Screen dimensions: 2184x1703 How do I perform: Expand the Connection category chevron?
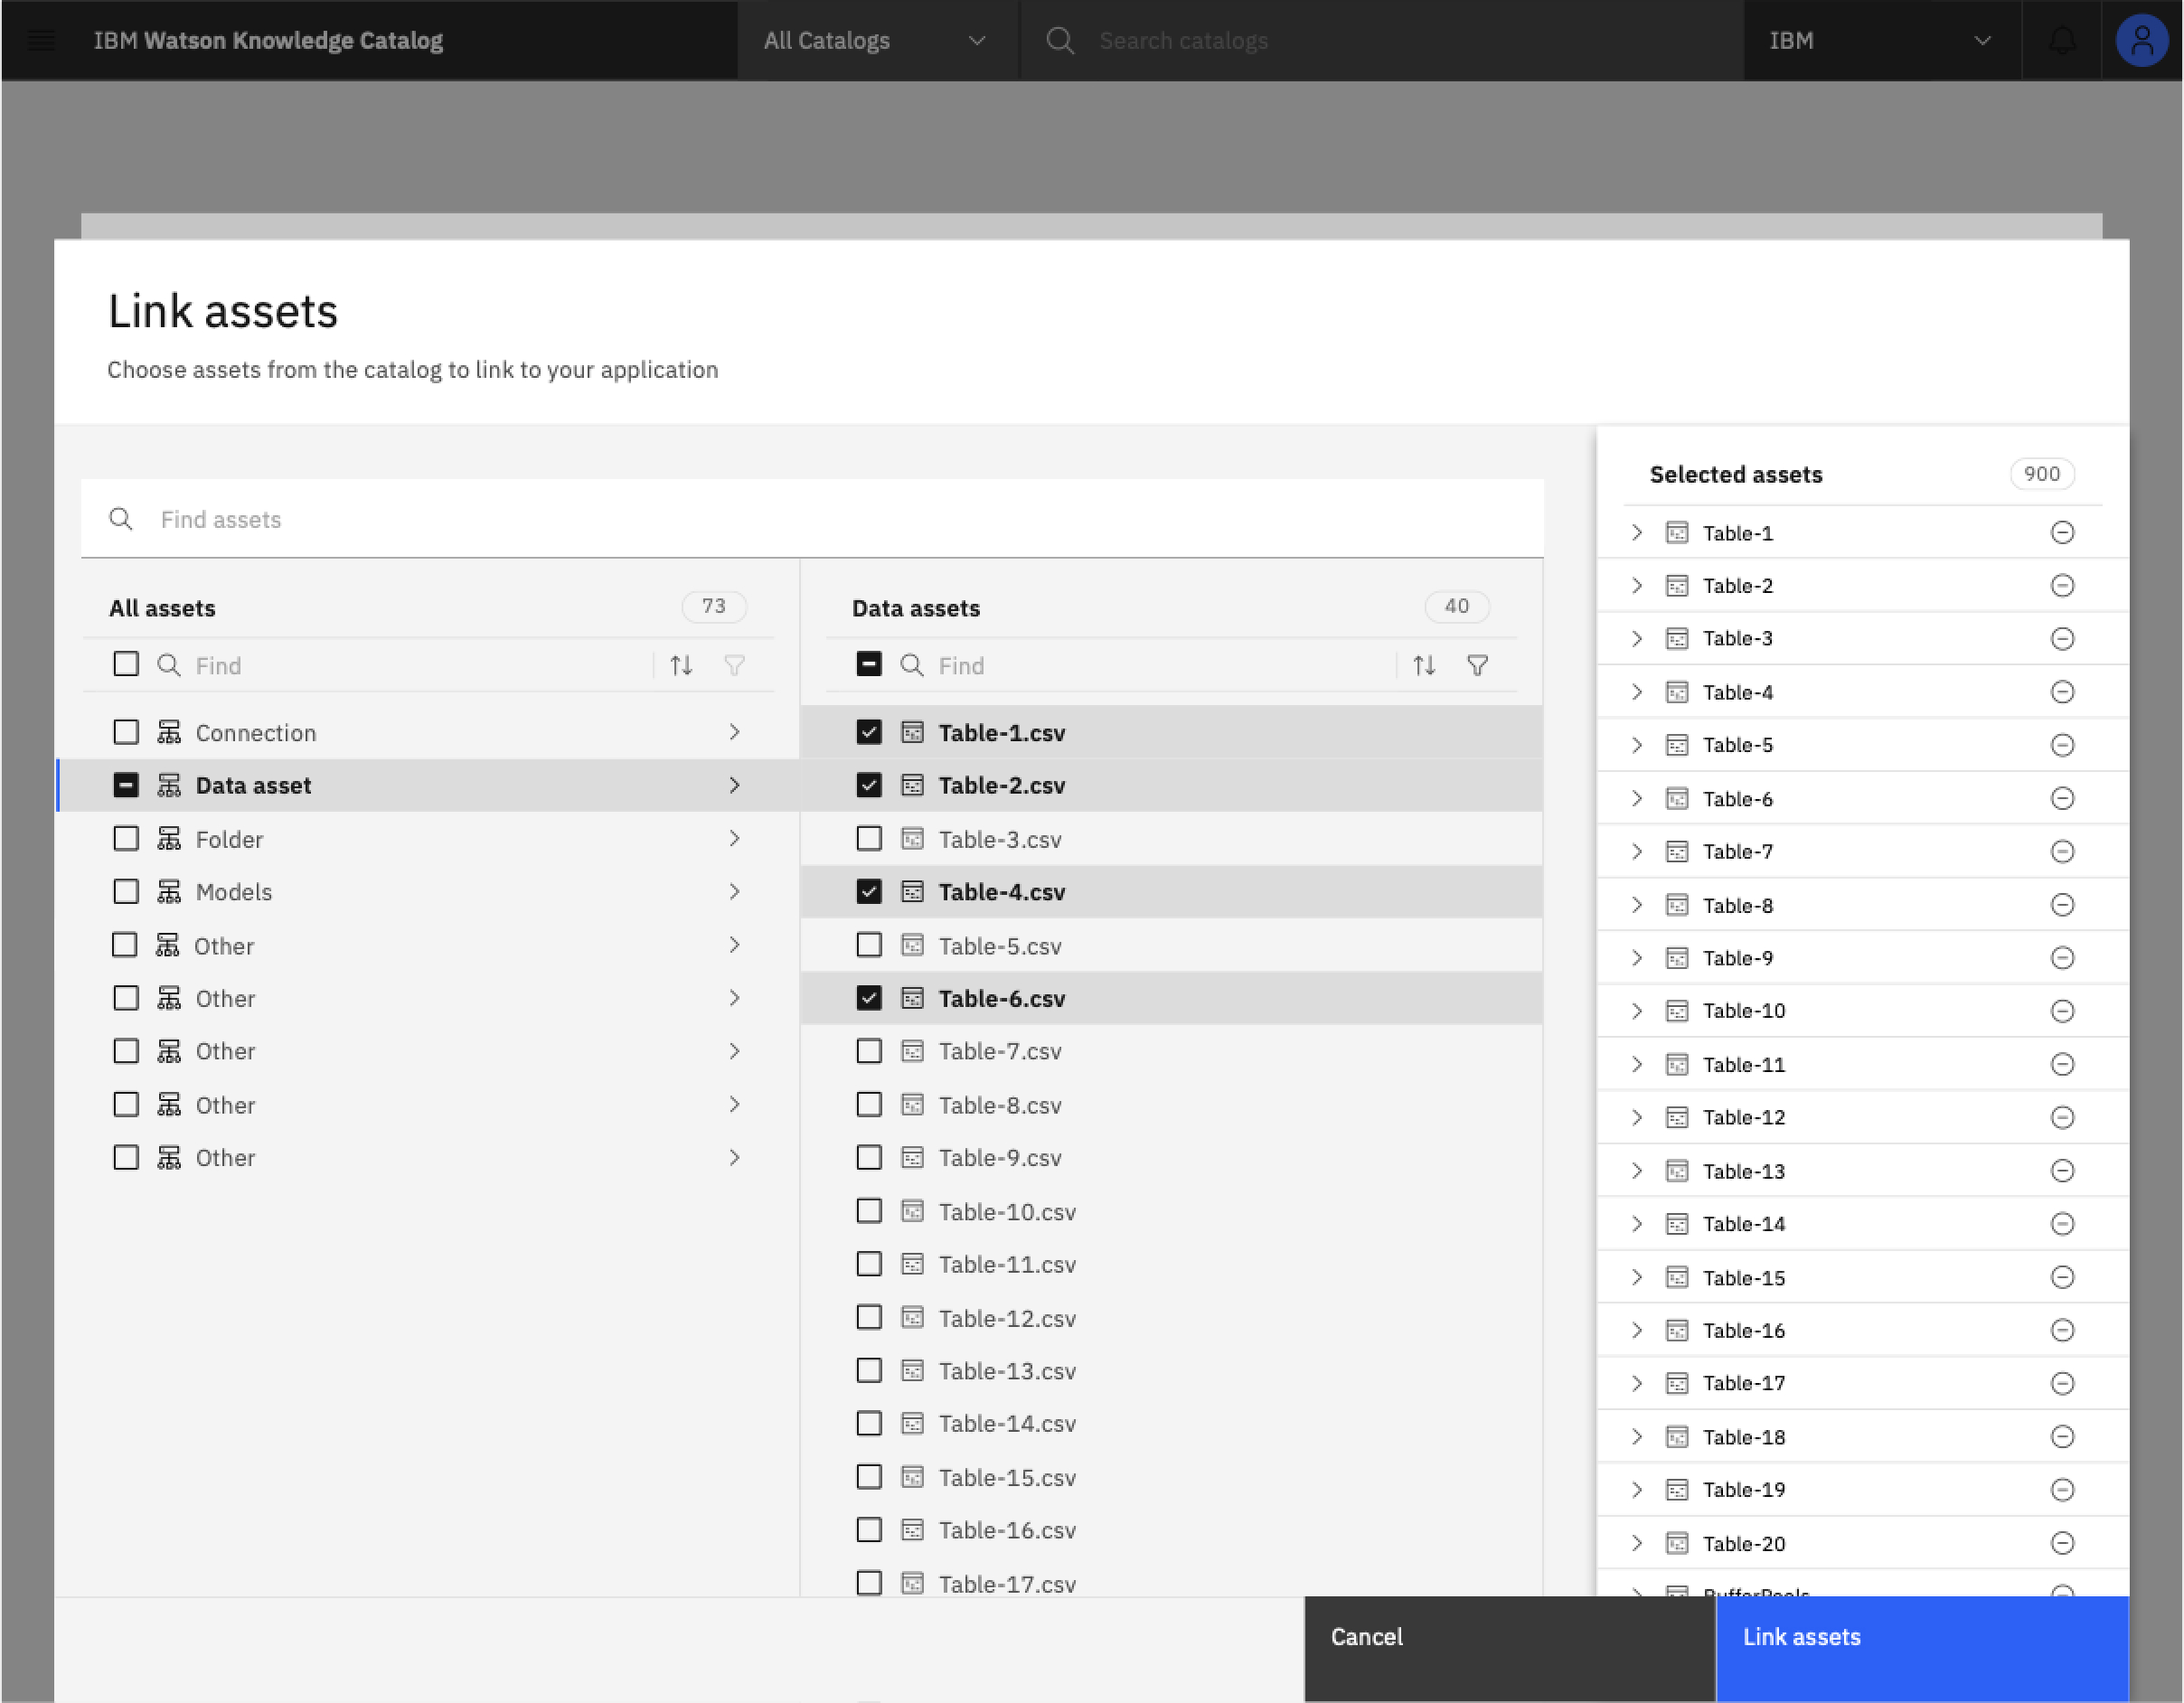[735, 732]
